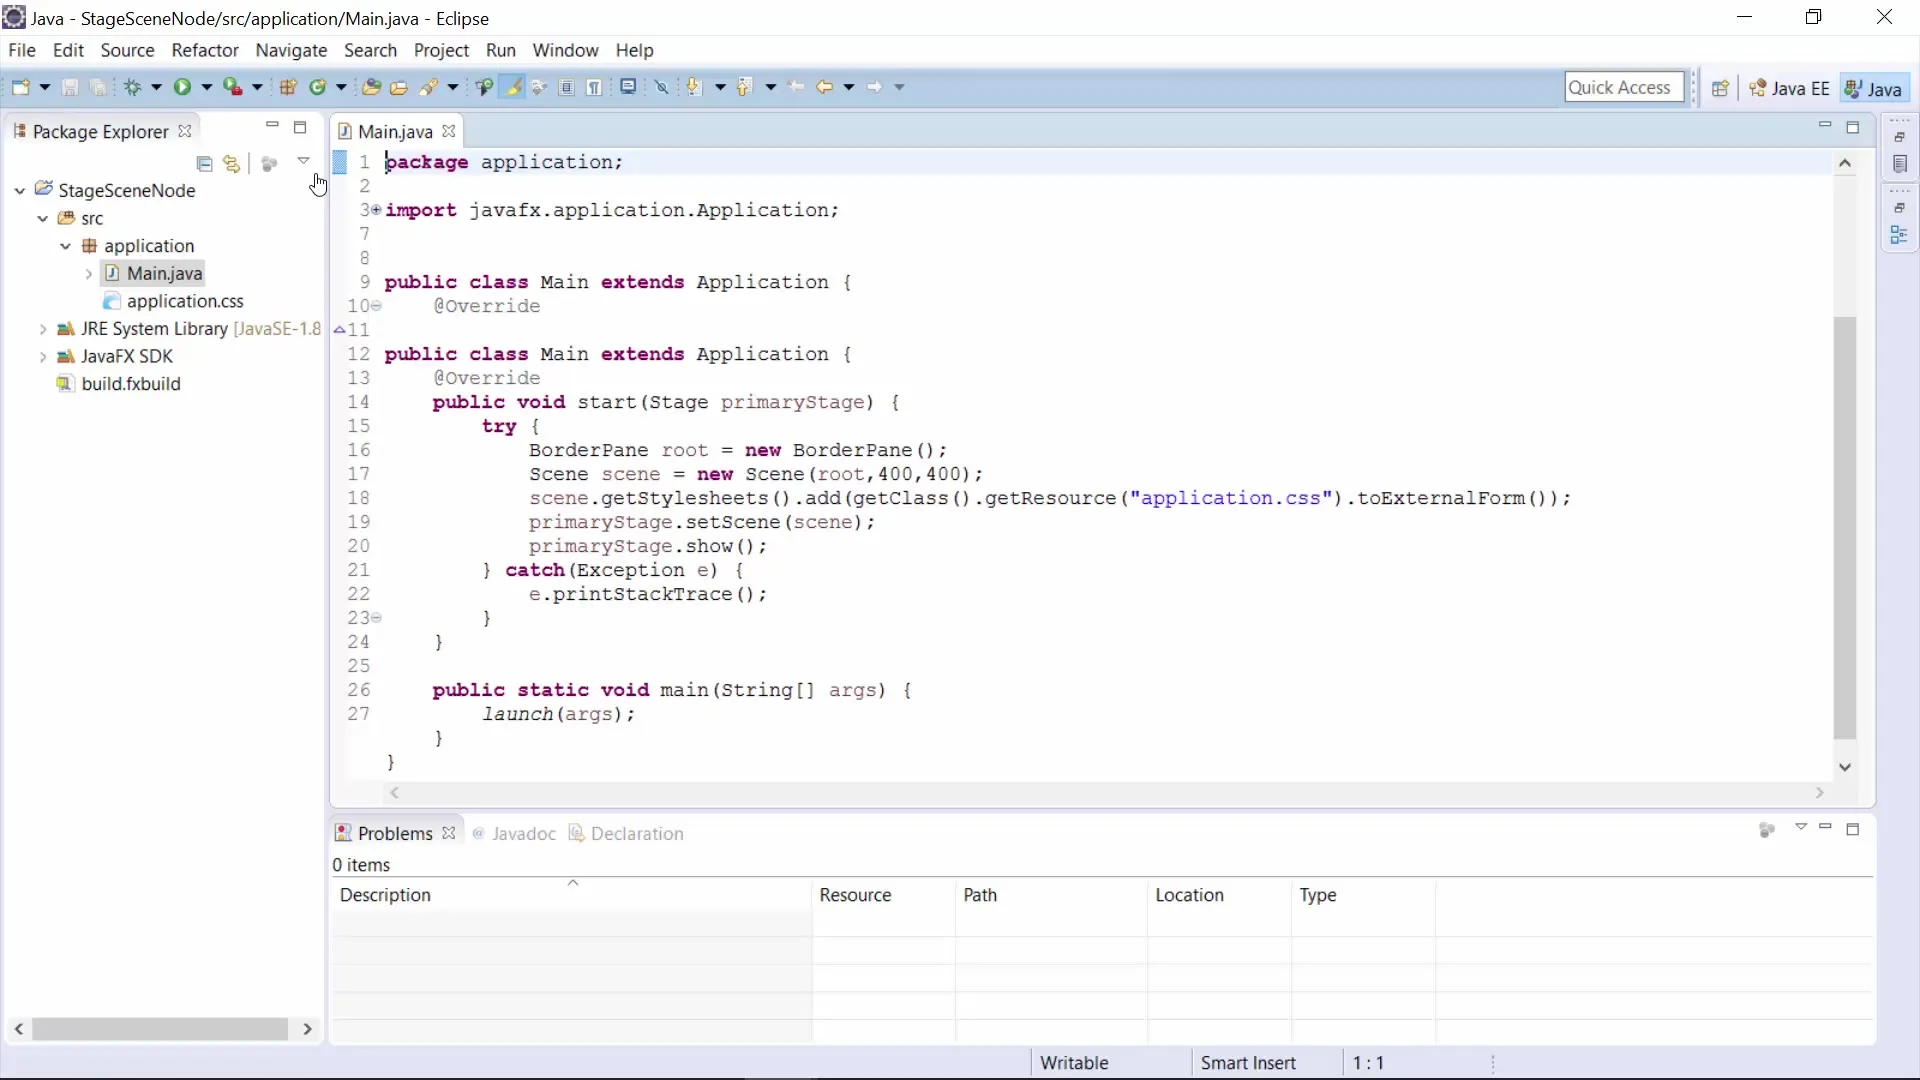The width and height of the screenshot is (1920, 1080).
Task: Open Package Explorer View Menu triangle
Action: click(303, 161)
